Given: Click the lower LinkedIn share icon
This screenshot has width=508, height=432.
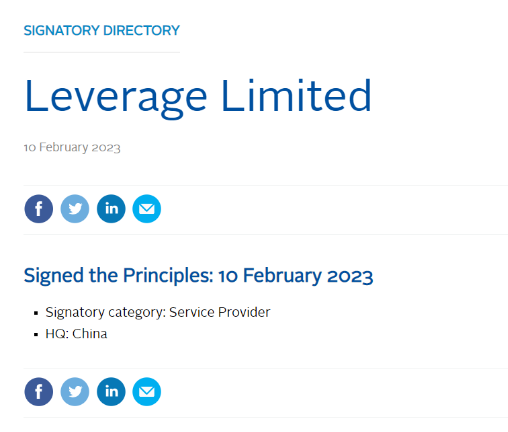Looking at the screenshot, I should pos(111,392).
